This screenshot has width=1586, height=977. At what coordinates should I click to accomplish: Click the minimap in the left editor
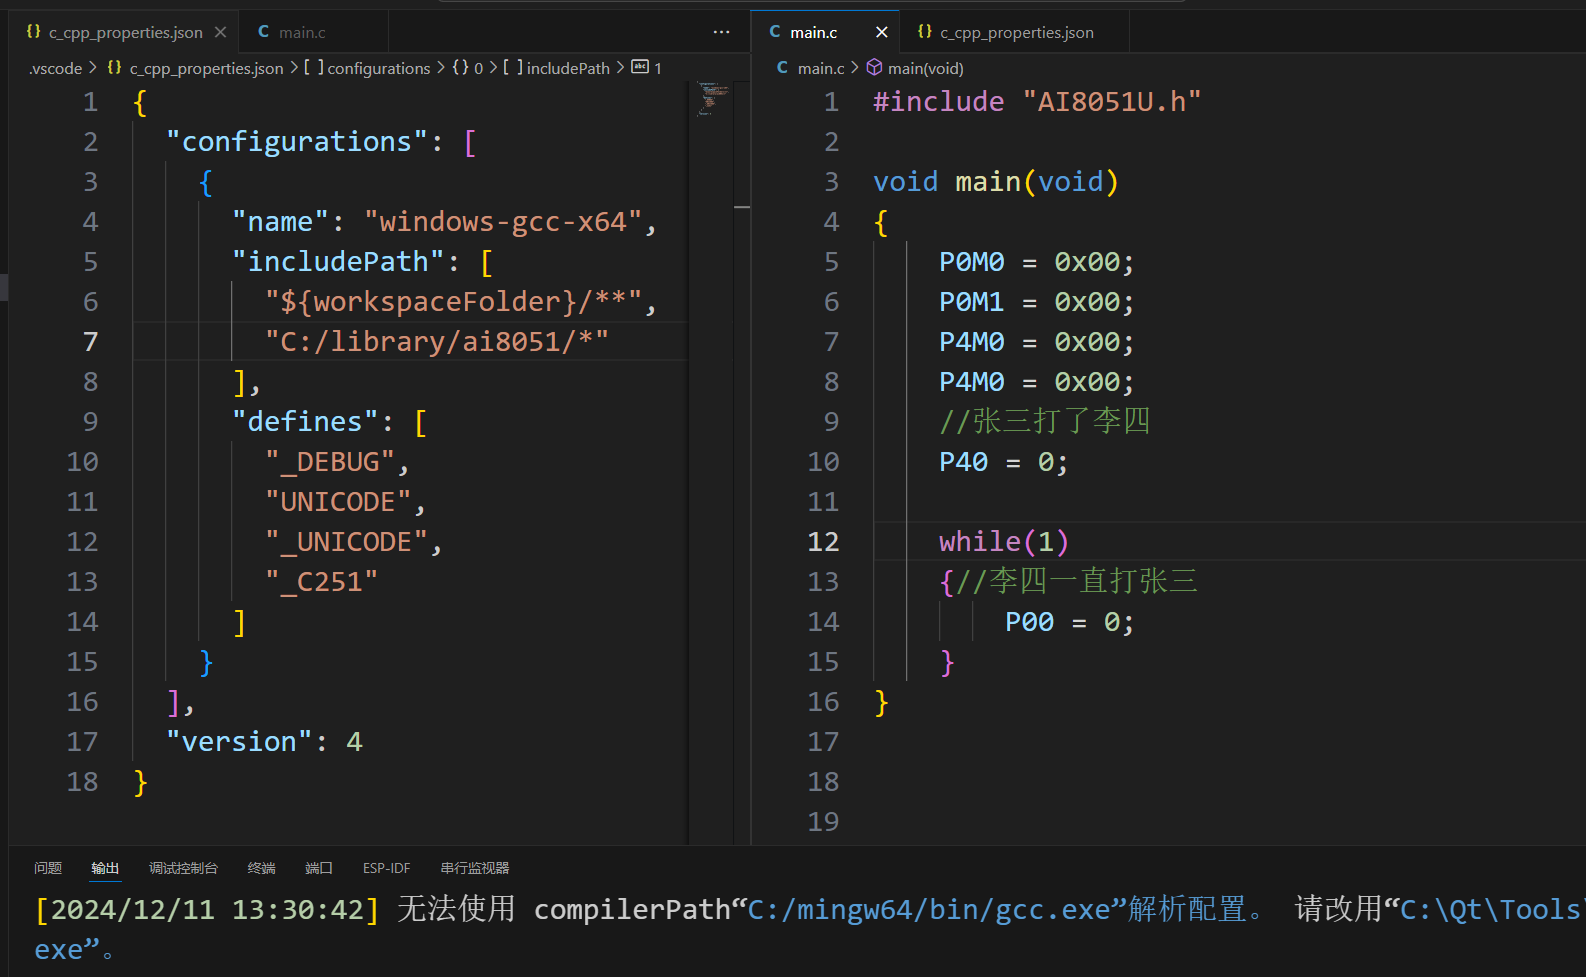pyautogui.click(x=711, y=100)
